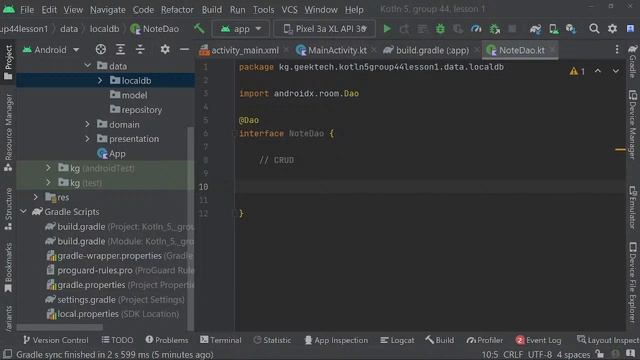Toggle the Project tool window tab
The height and width of the screenshot is (360, 640).
8,62
